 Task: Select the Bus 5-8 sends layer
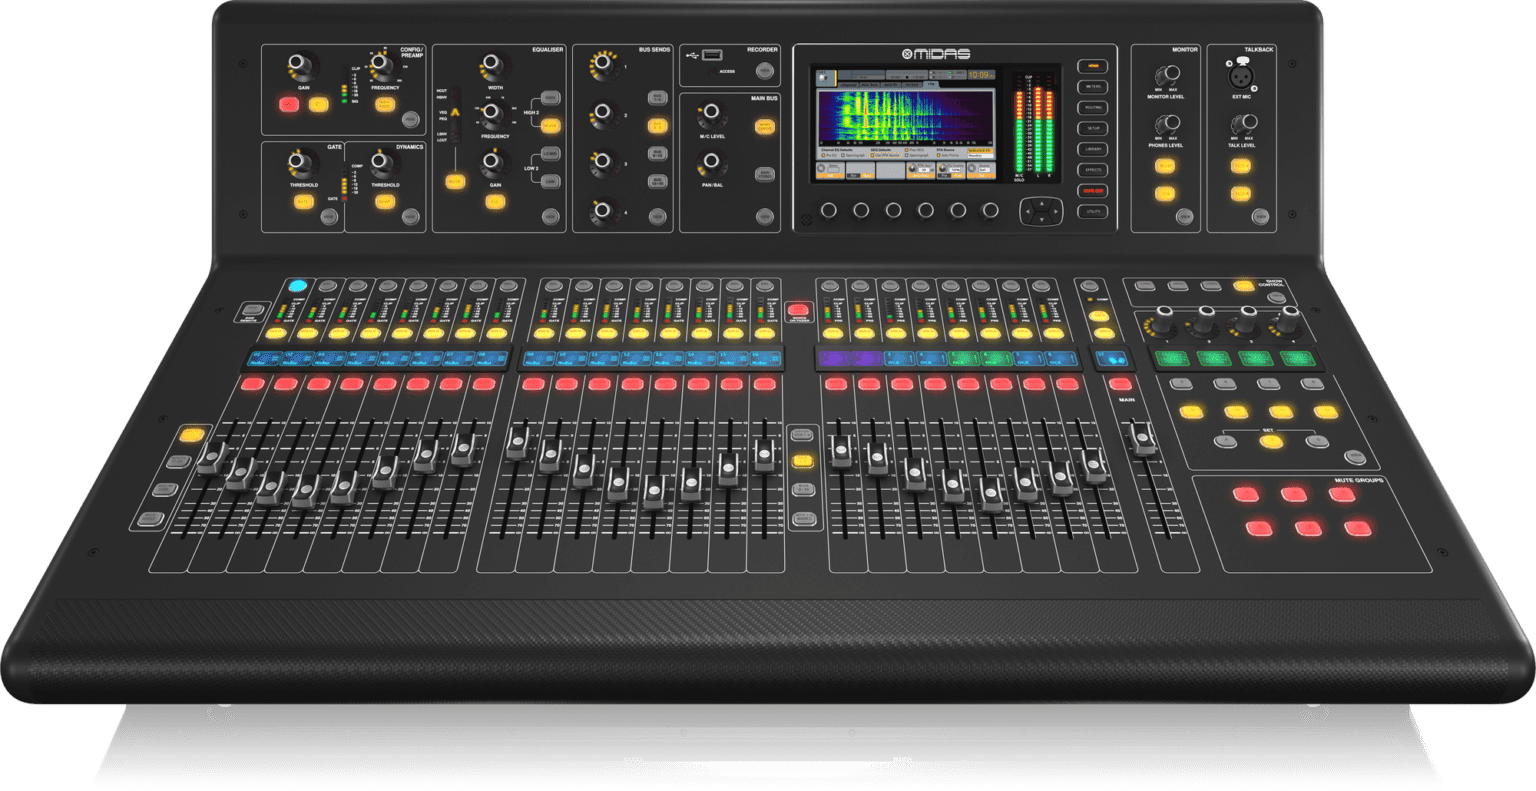pyautogui.click(x=658, y=125)
